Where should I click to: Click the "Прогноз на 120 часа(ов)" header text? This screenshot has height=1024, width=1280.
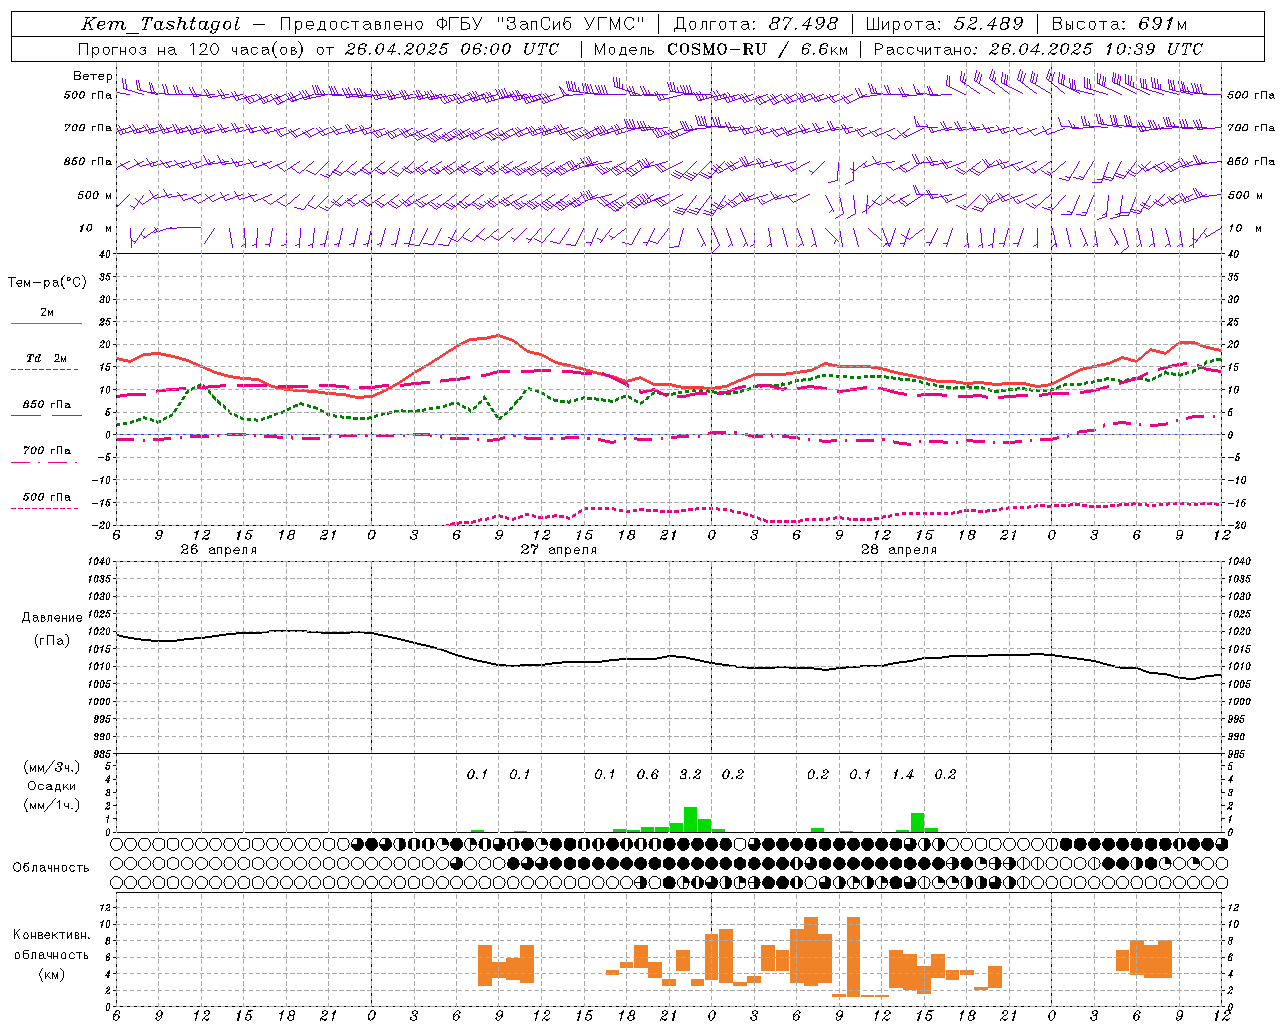pyautogui.click(x=192, y=49)
